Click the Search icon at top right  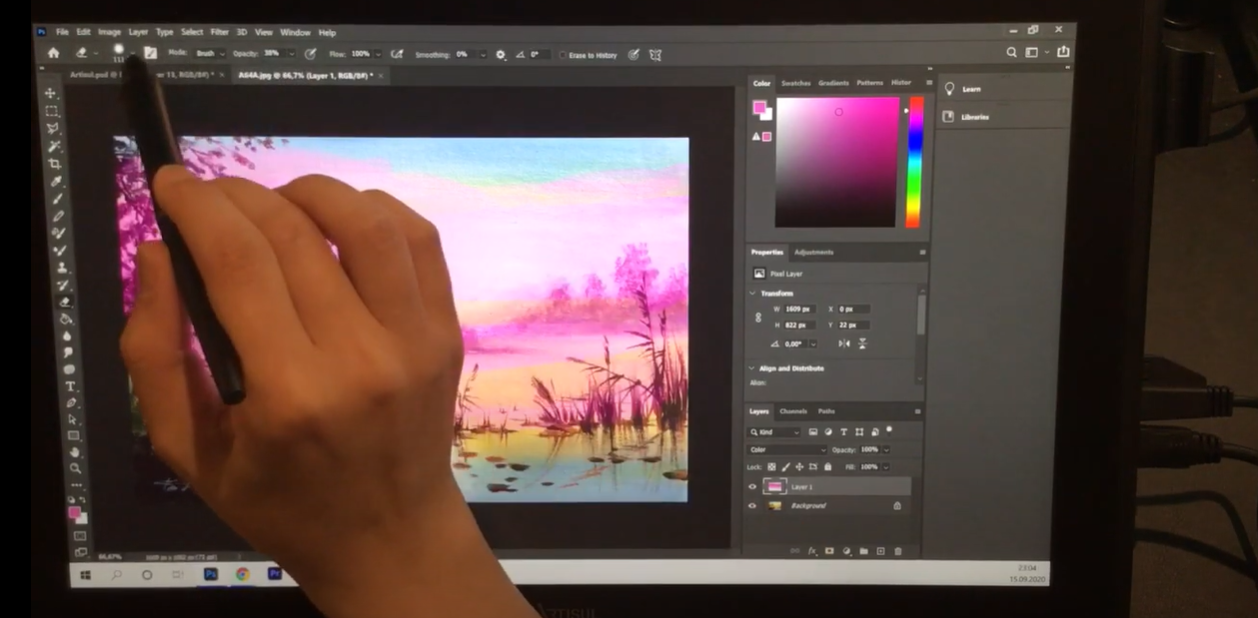pyautogui.click(x=1012, y=52)
